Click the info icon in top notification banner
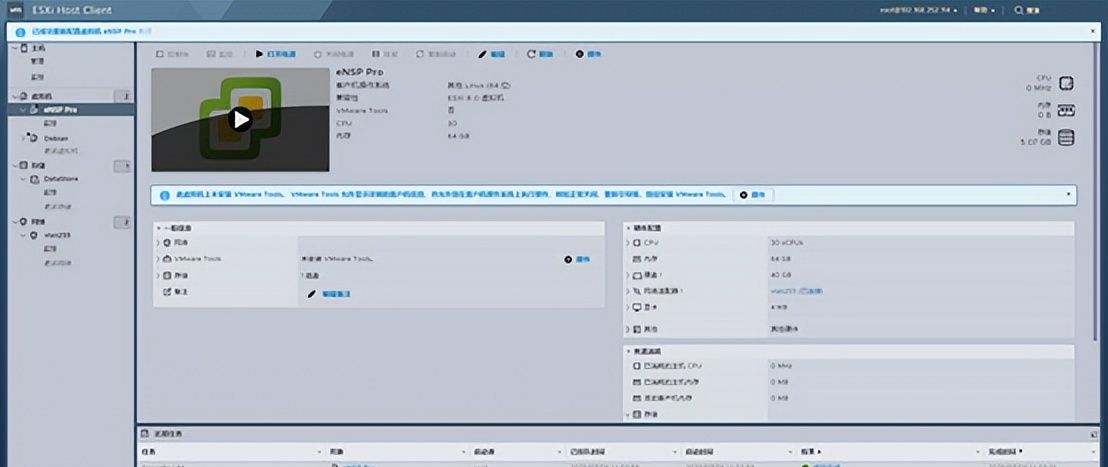 (19, 32)
